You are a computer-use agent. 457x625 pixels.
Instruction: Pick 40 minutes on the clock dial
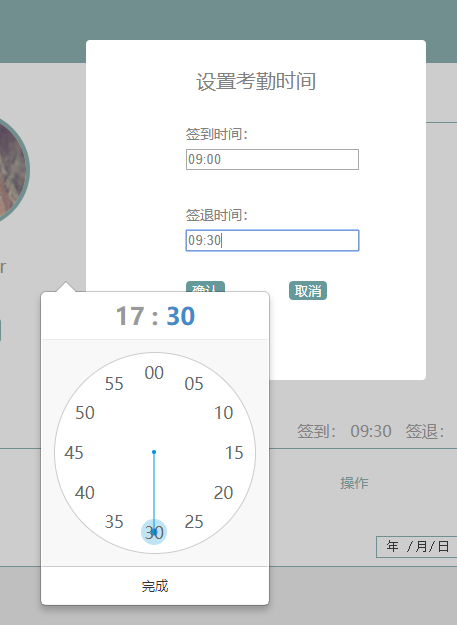(x=85, y=493)
